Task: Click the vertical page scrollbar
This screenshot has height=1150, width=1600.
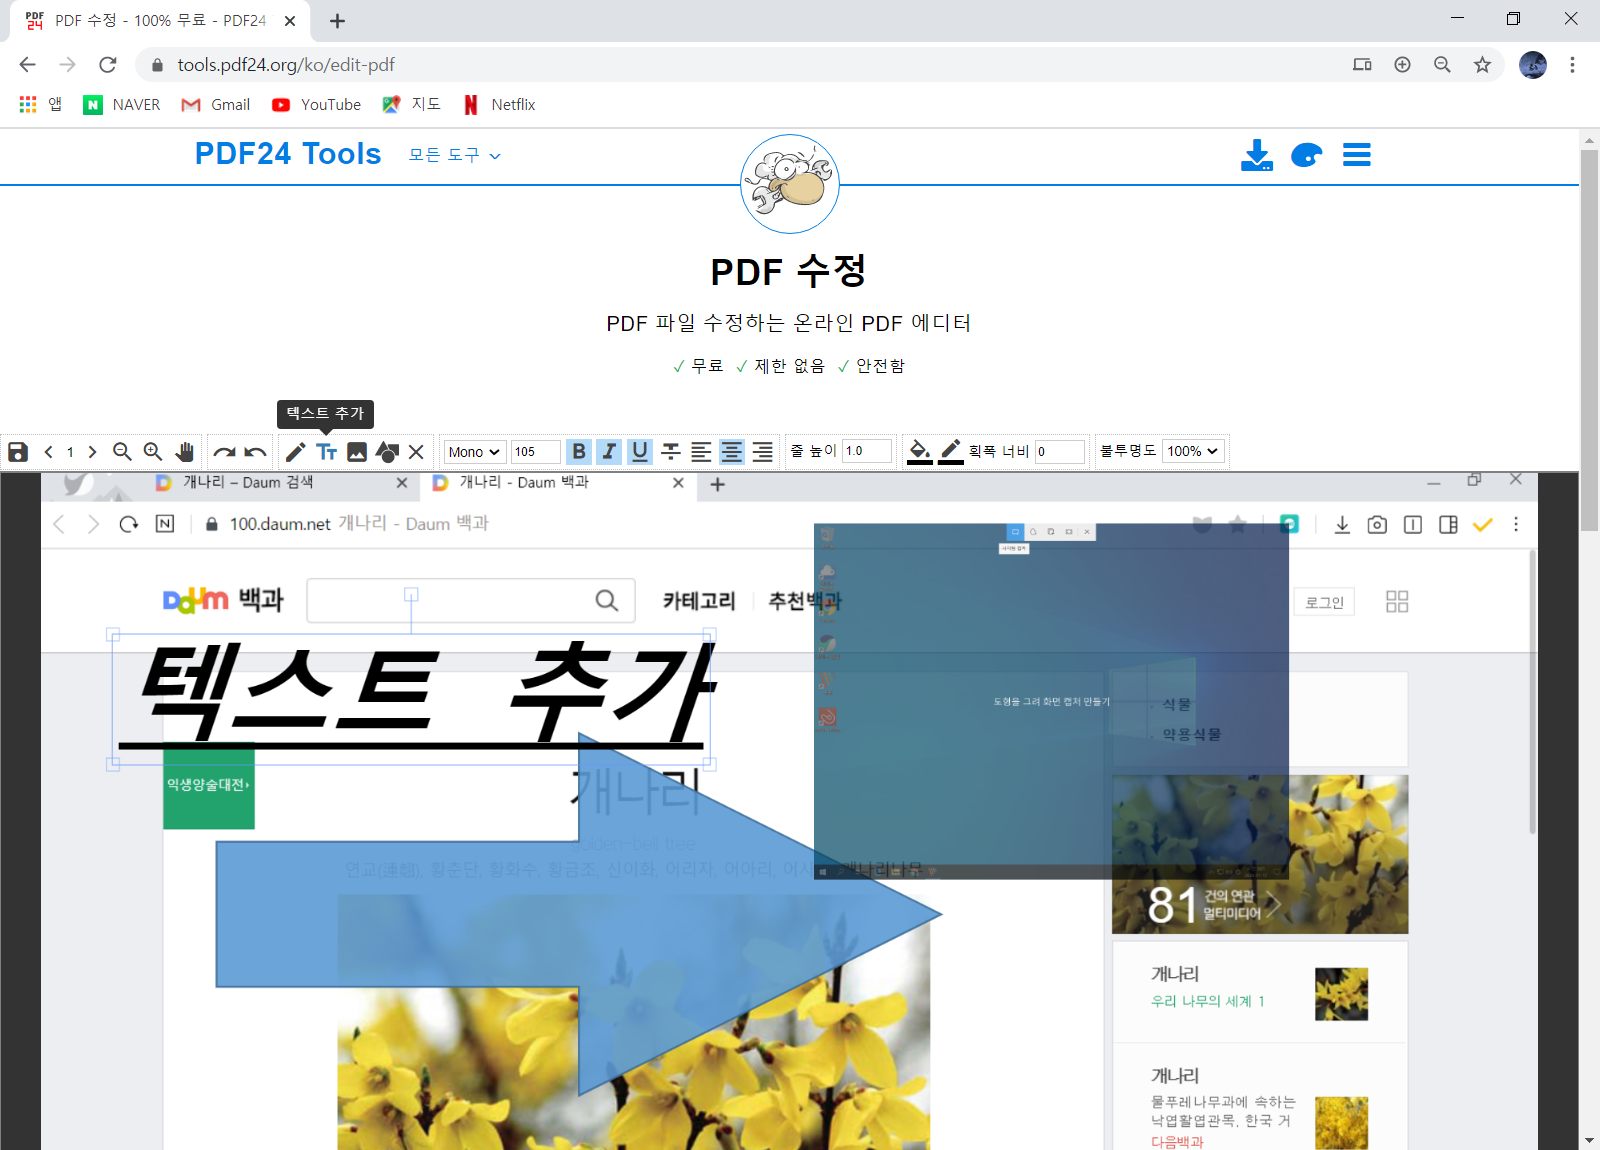Action: [1589, 340]
